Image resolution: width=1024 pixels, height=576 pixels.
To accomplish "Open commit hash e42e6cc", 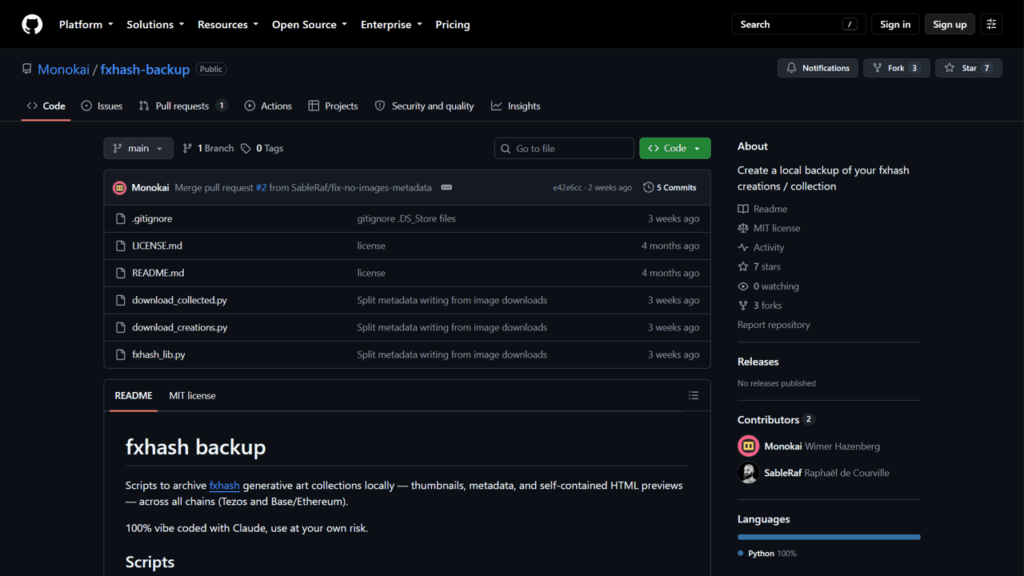I will click(x=567, y=187).
